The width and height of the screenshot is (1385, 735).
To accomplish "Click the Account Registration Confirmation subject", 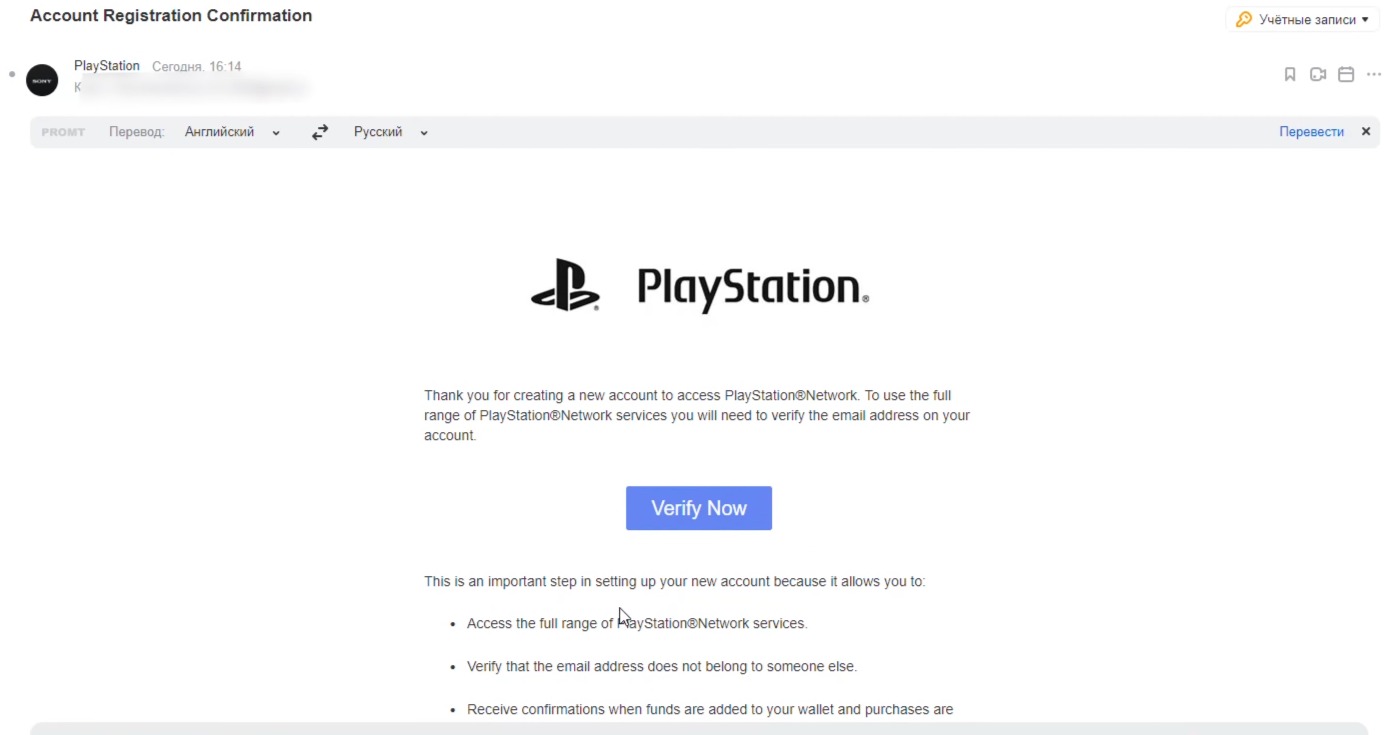I will tap(171, 16).
